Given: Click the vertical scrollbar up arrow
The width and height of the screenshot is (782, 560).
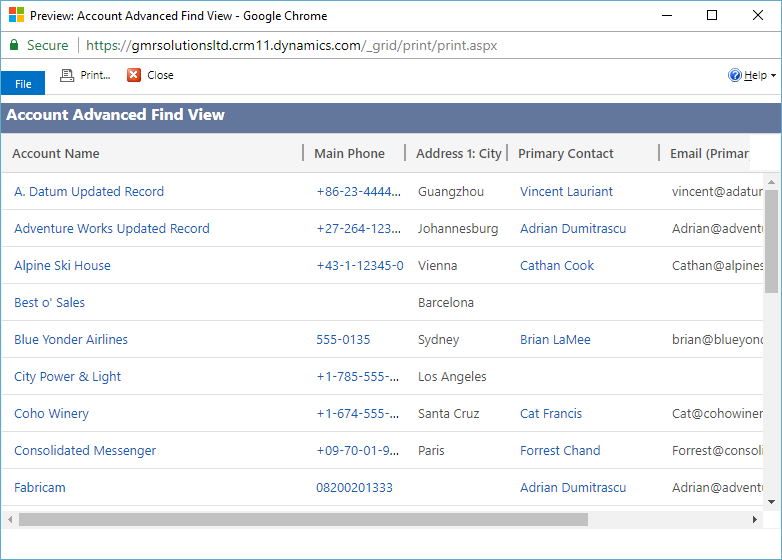Looking at the screenshot, I should point(772,182).
